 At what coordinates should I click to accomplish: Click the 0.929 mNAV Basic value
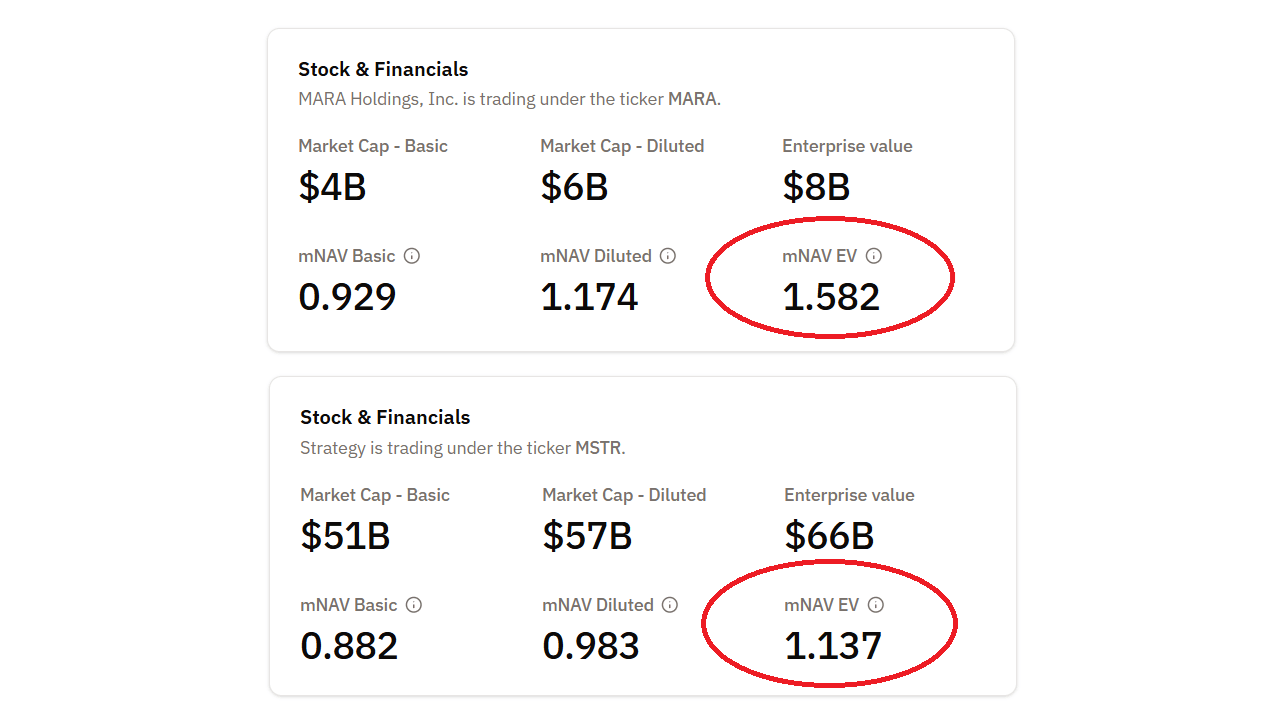(x=347, y=297)
